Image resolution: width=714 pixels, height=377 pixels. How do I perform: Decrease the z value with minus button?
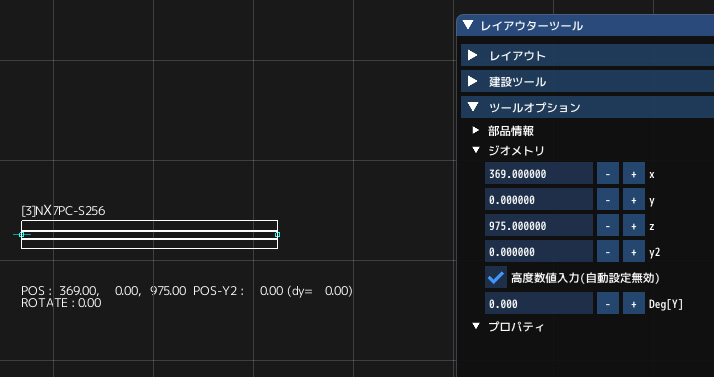(608, 225)
